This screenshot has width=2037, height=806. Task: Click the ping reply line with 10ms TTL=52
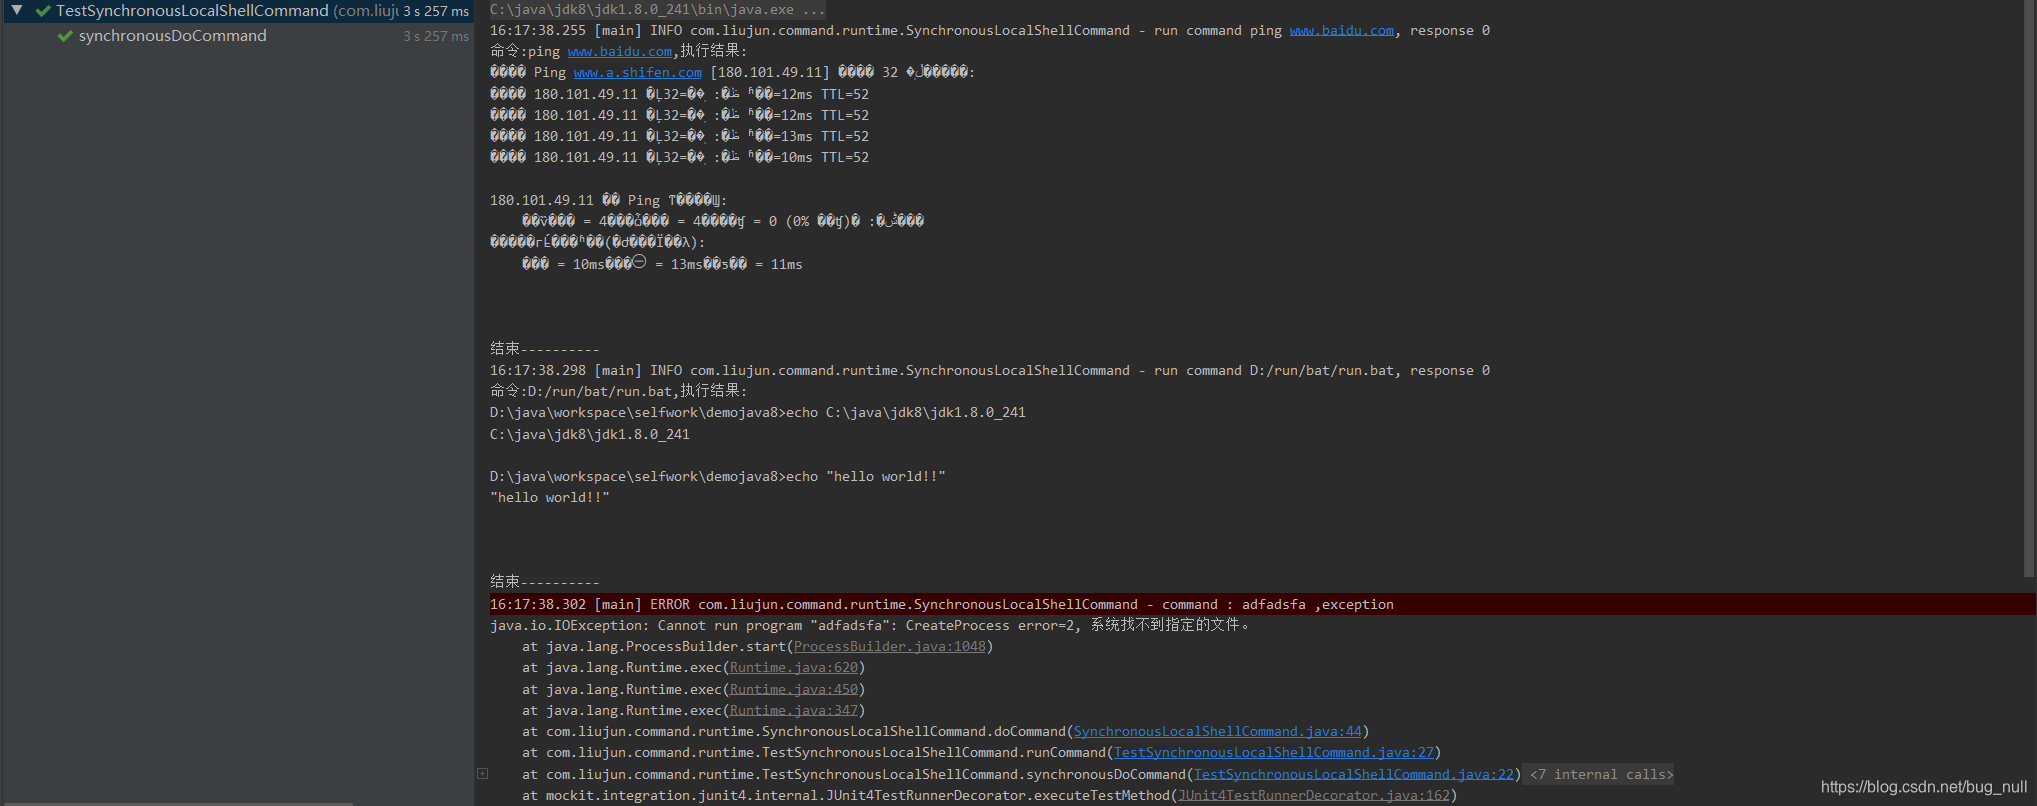pos(679,158)
